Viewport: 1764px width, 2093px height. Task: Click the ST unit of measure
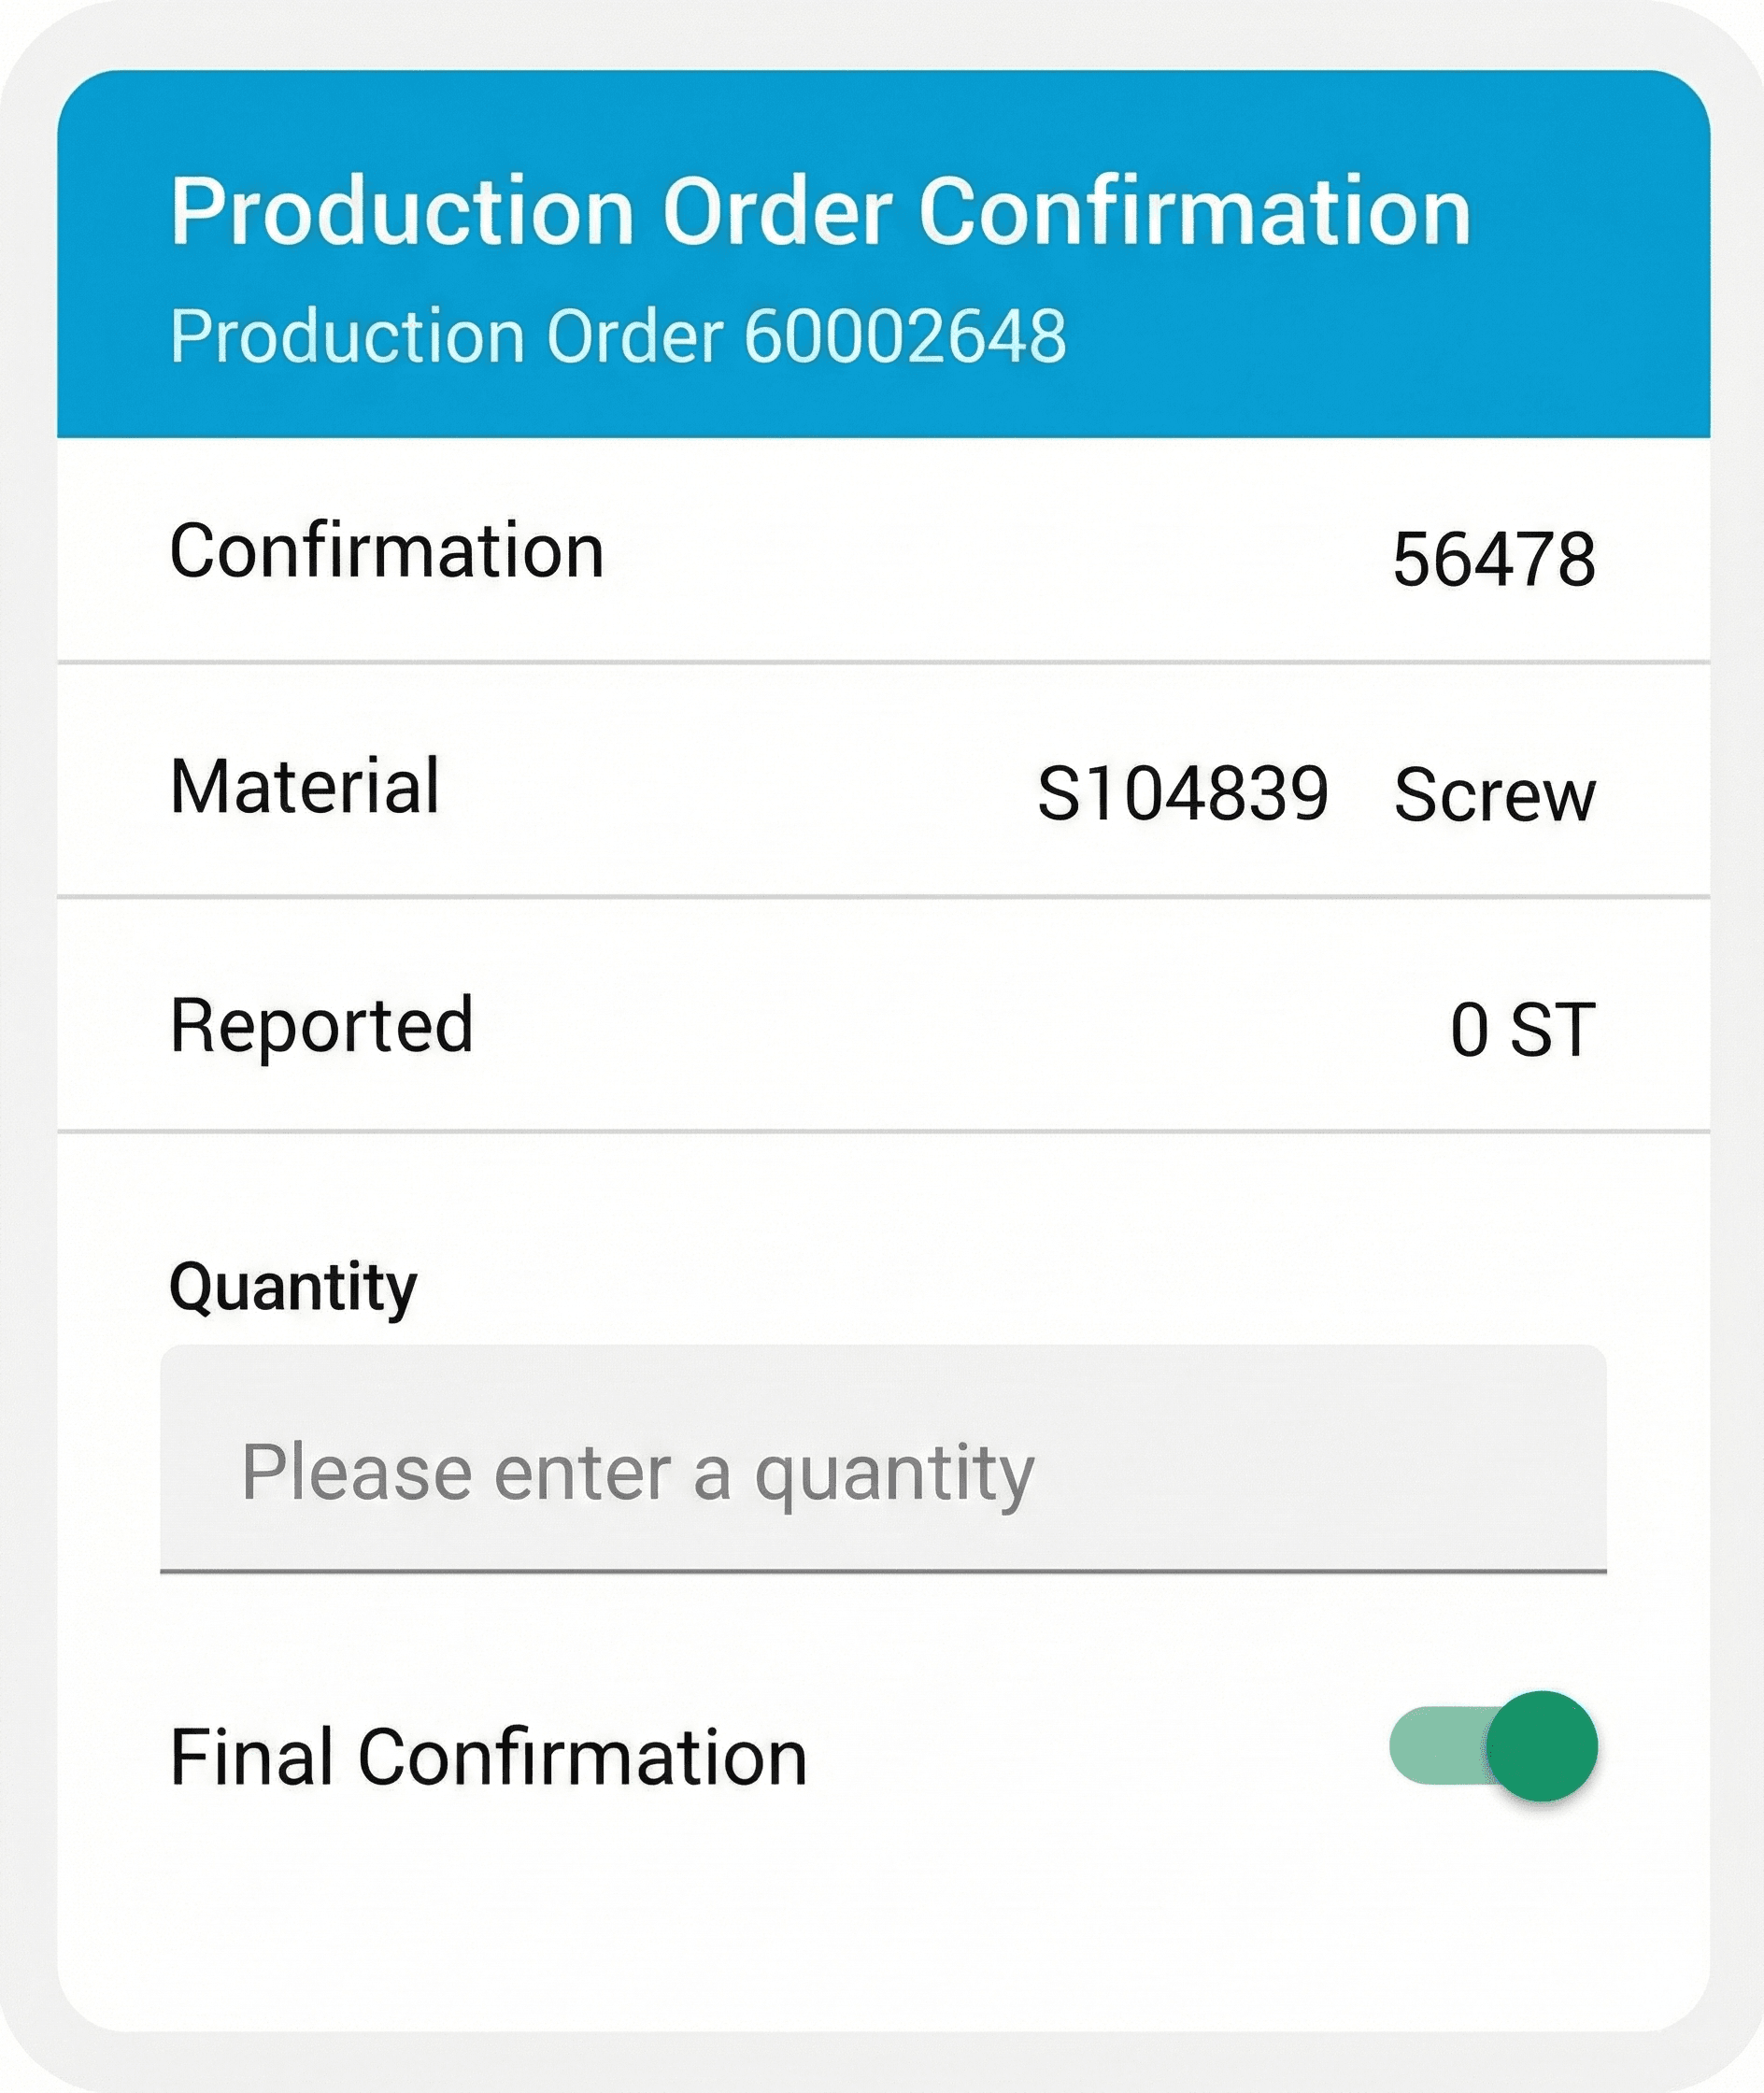pyautogui.click(x=1552, y=1030)
